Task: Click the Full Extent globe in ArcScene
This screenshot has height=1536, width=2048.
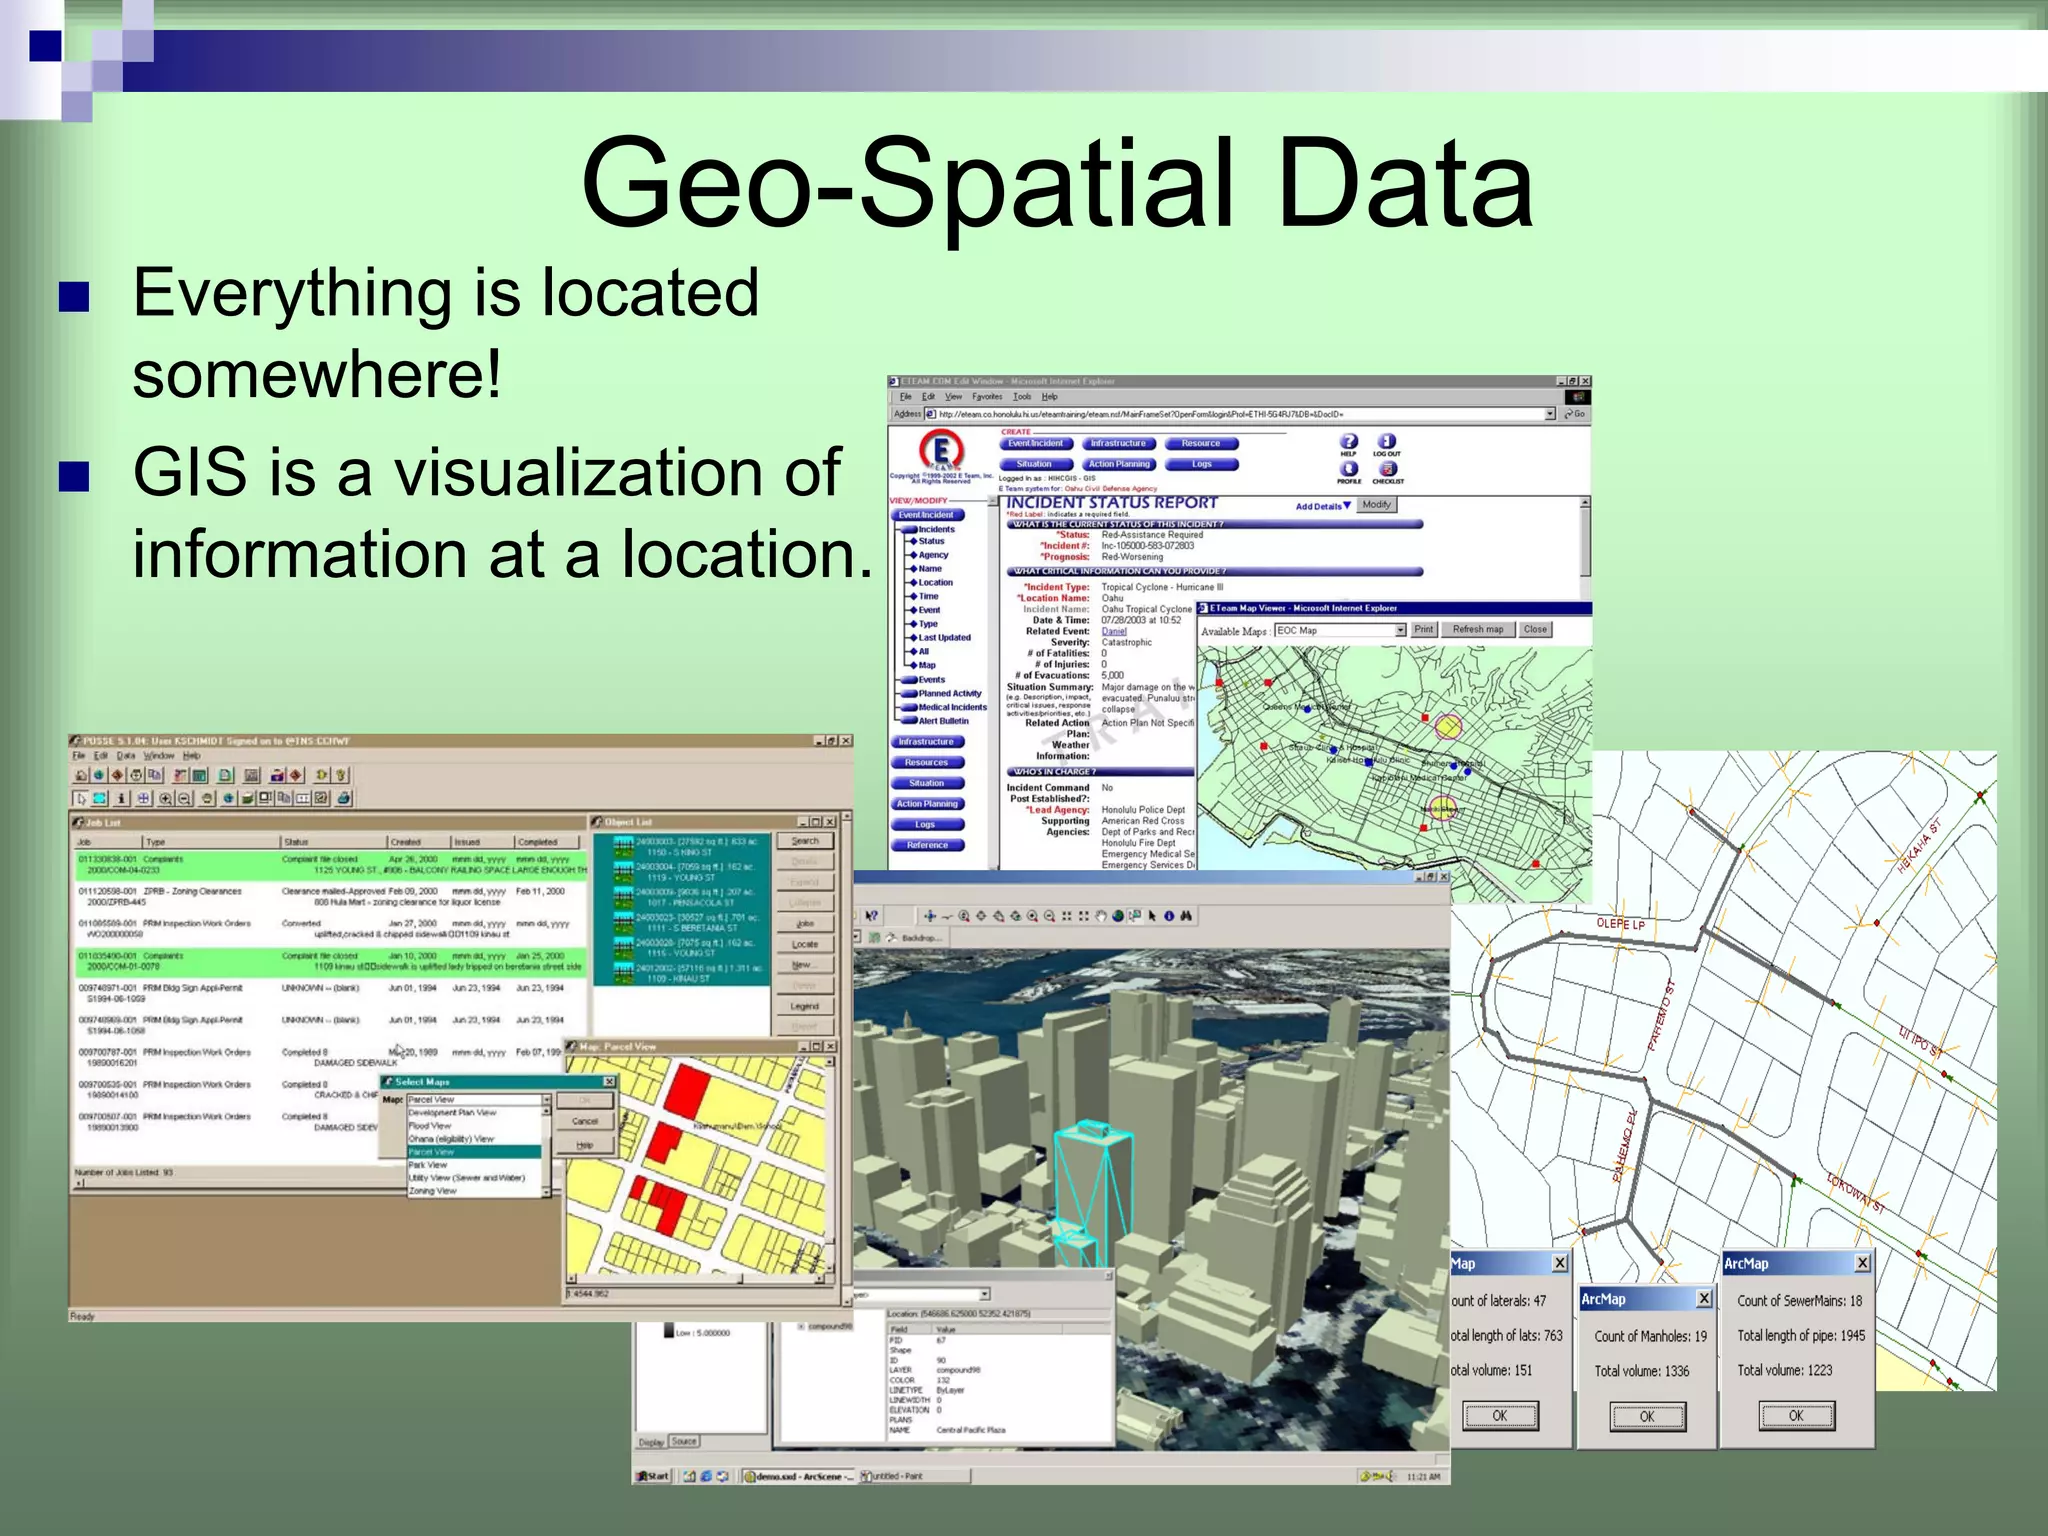Action: [x=1118, y=916]
